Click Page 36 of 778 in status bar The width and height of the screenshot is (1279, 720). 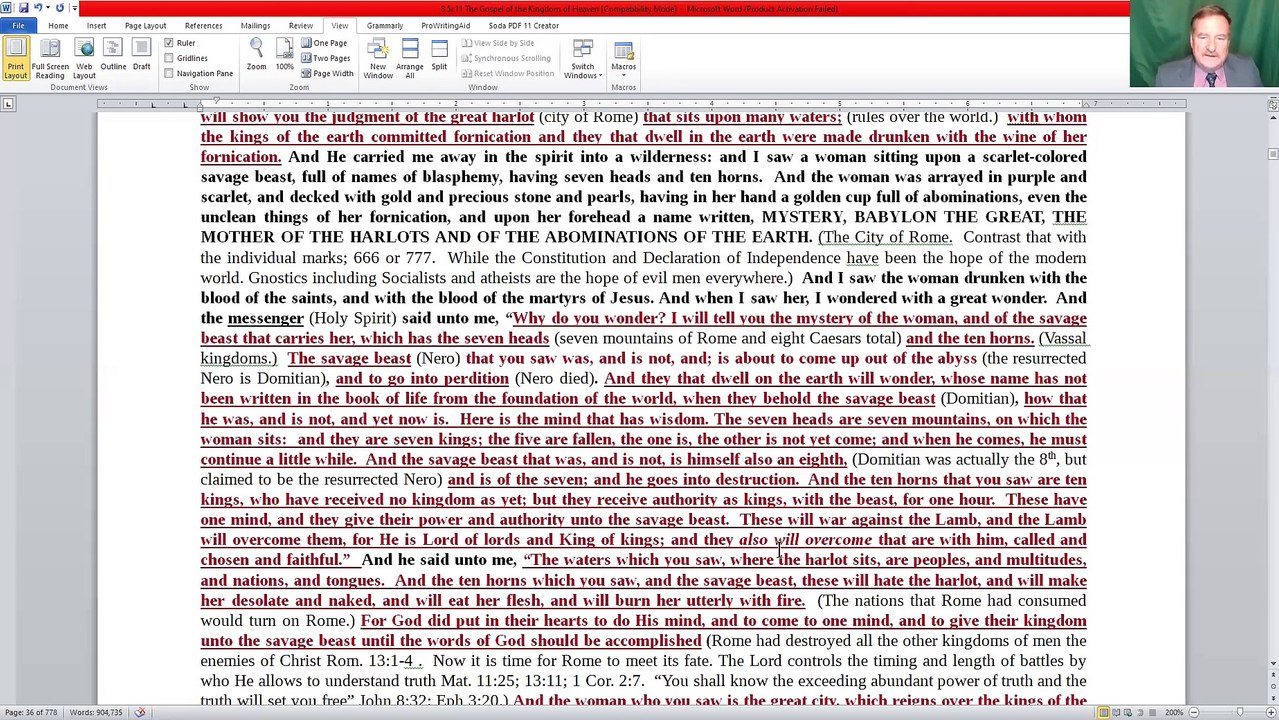click(x=33, y=712)
